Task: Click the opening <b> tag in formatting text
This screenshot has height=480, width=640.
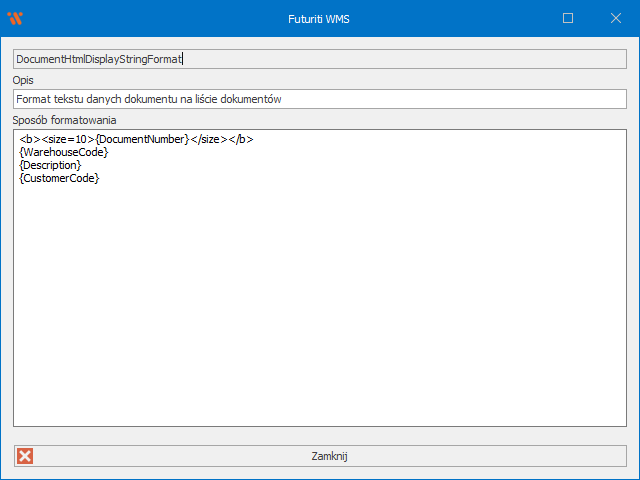Action: point(30,139)
